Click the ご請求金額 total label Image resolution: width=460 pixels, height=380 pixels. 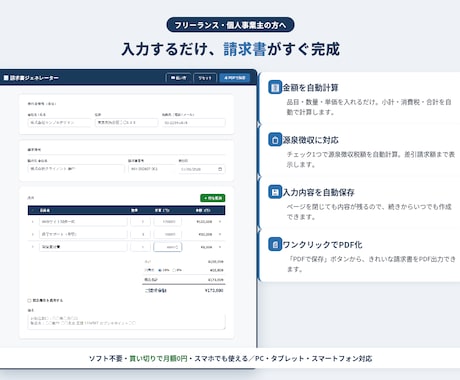156,291
